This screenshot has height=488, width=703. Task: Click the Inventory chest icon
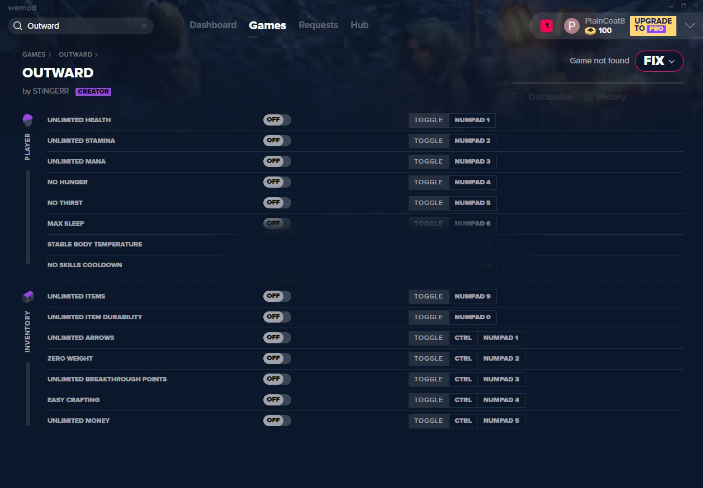28,296
